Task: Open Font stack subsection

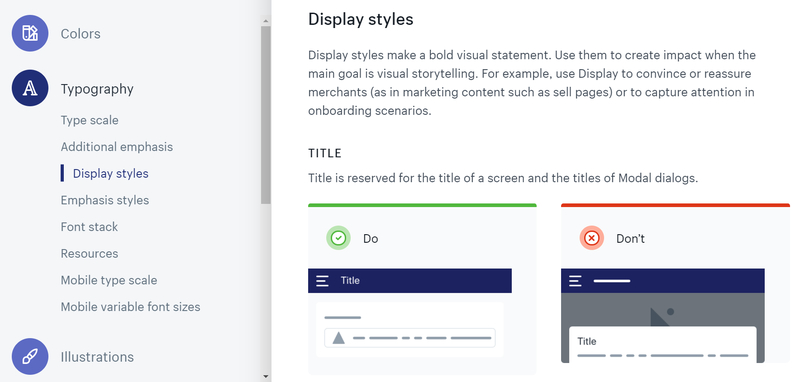Action: pos(89,226)
